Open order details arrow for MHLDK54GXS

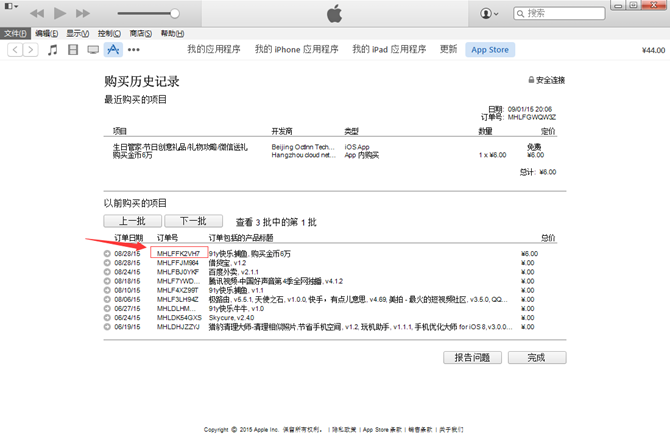[107, 318]
